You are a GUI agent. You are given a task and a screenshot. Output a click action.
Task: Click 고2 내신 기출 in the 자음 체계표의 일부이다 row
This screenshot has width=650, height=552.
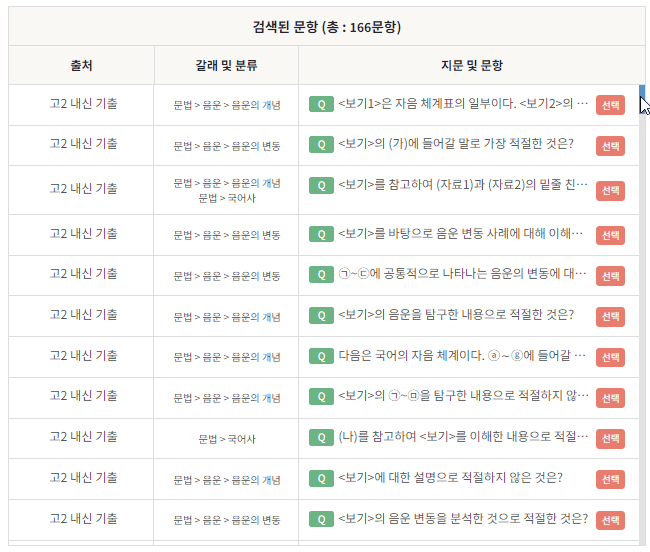[x=83, y=104]
